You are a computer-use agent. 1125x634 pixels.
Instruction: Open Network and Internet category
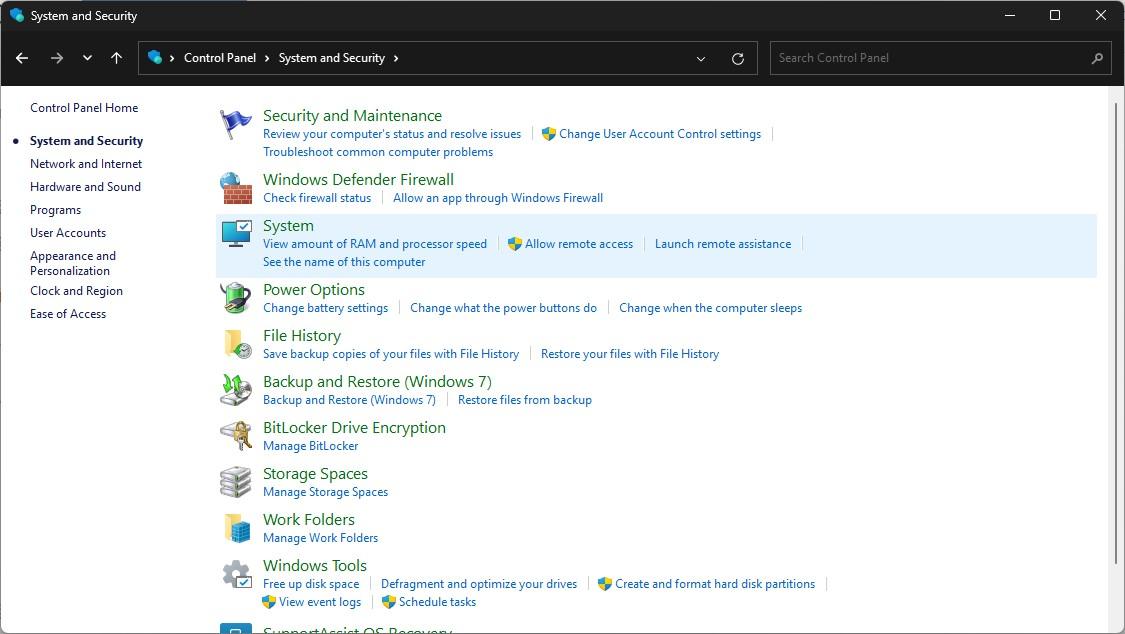pos(86,164)
